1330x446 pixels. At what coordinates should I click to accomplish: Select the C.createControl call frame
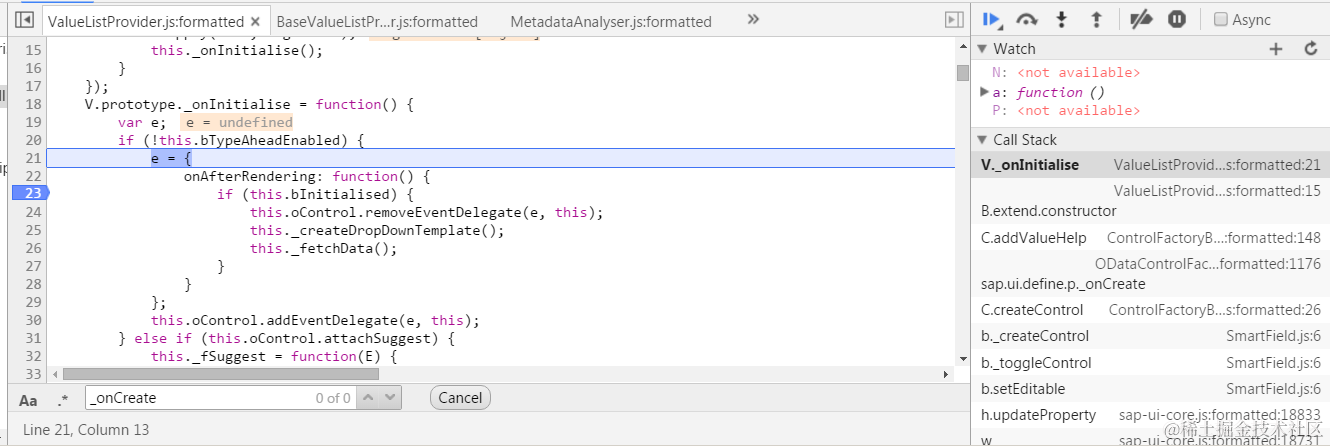[x=1150, y=310]
